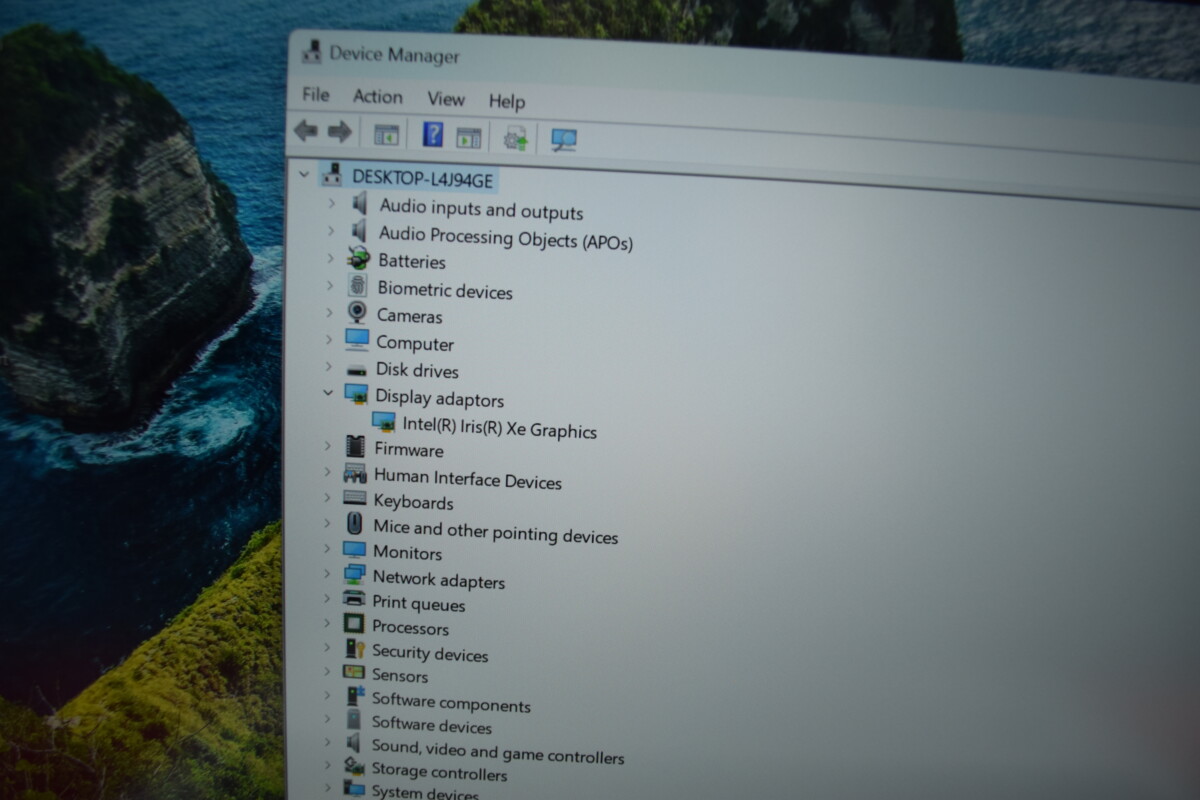This screenshot has width=1200, height=800.
Task: Expand the Monitors node
Action: (327, 549)
